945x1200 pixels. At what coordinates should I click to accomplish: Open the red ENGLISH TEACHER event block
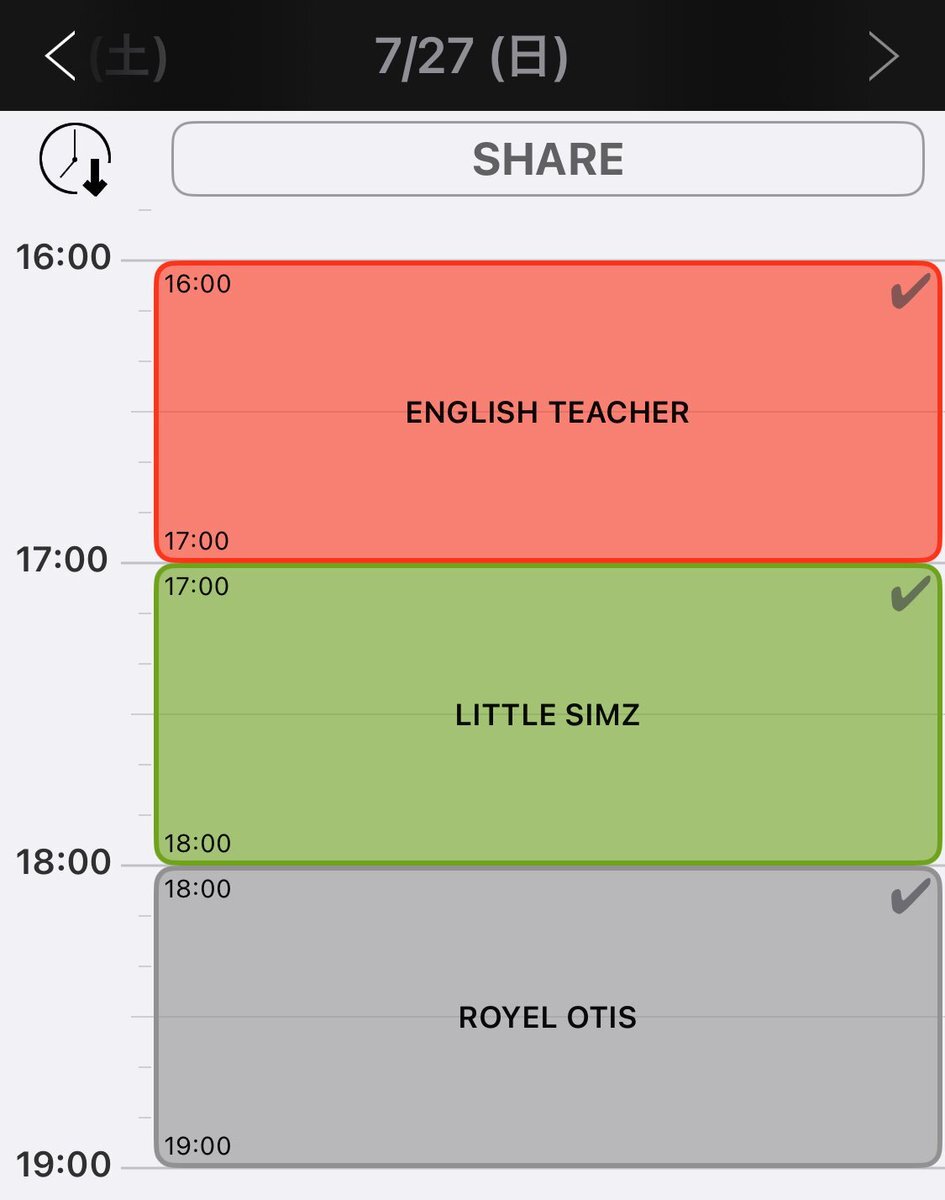pyautogui.click(x=548, y=411)
